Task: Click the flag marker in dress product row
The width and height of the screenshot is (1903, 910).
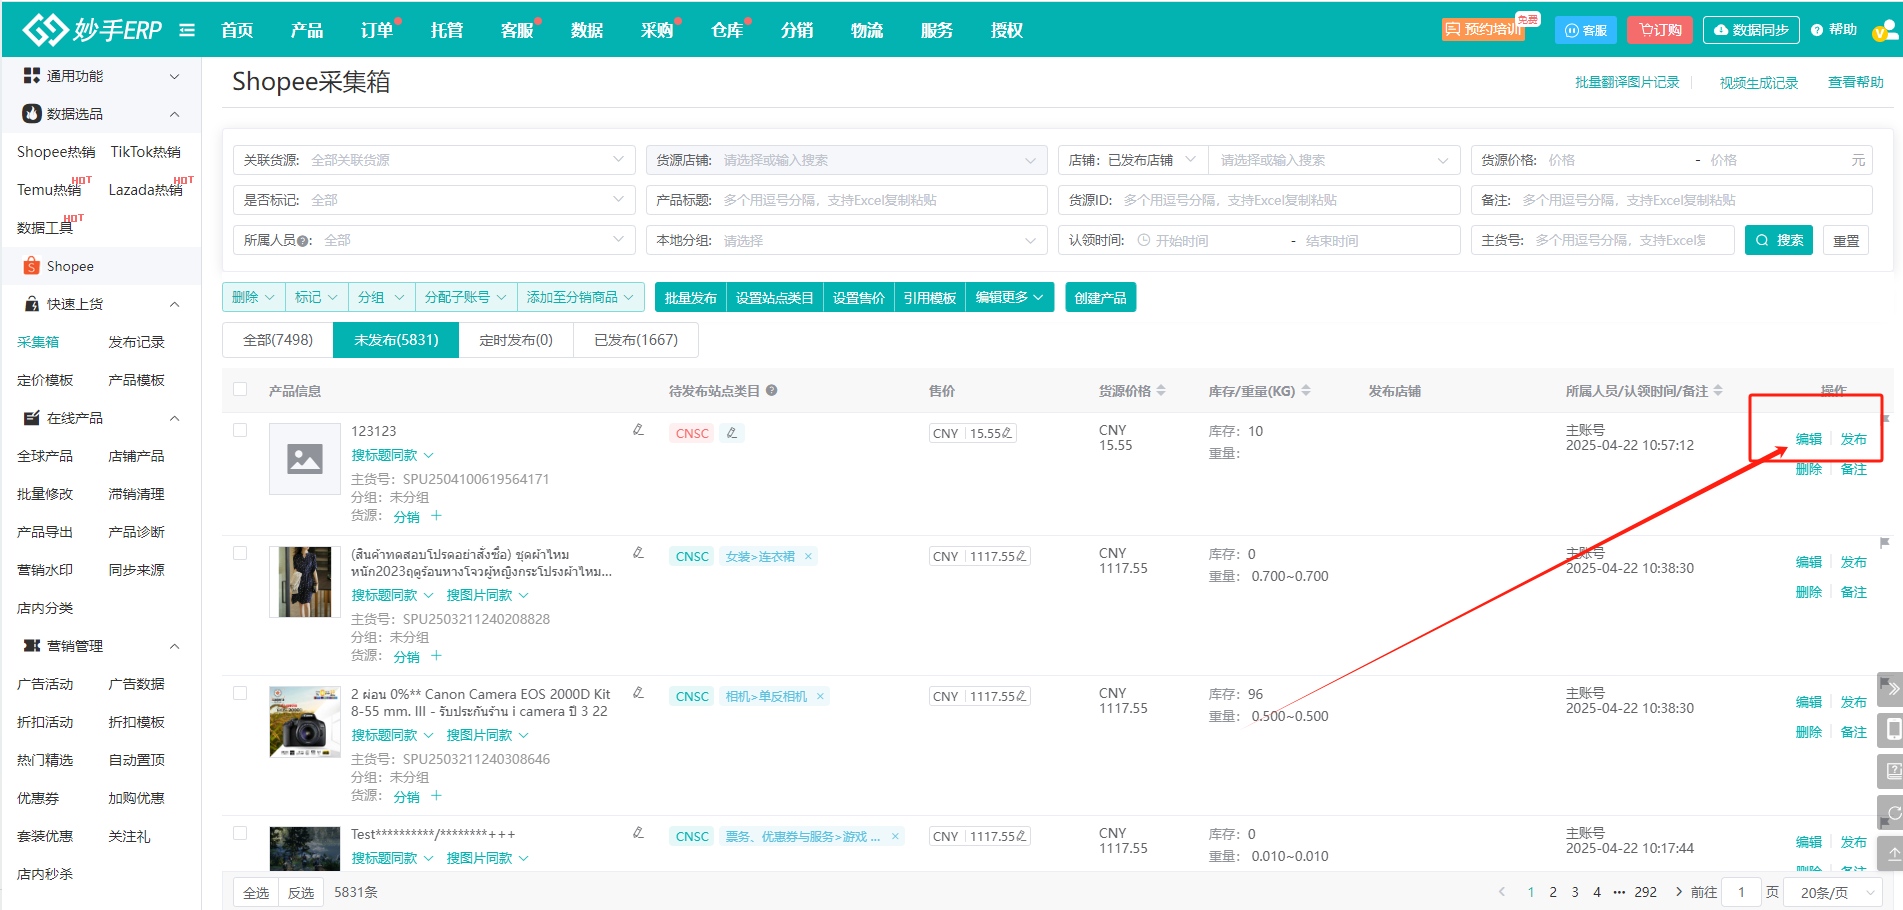Action: coord(1885,543)
